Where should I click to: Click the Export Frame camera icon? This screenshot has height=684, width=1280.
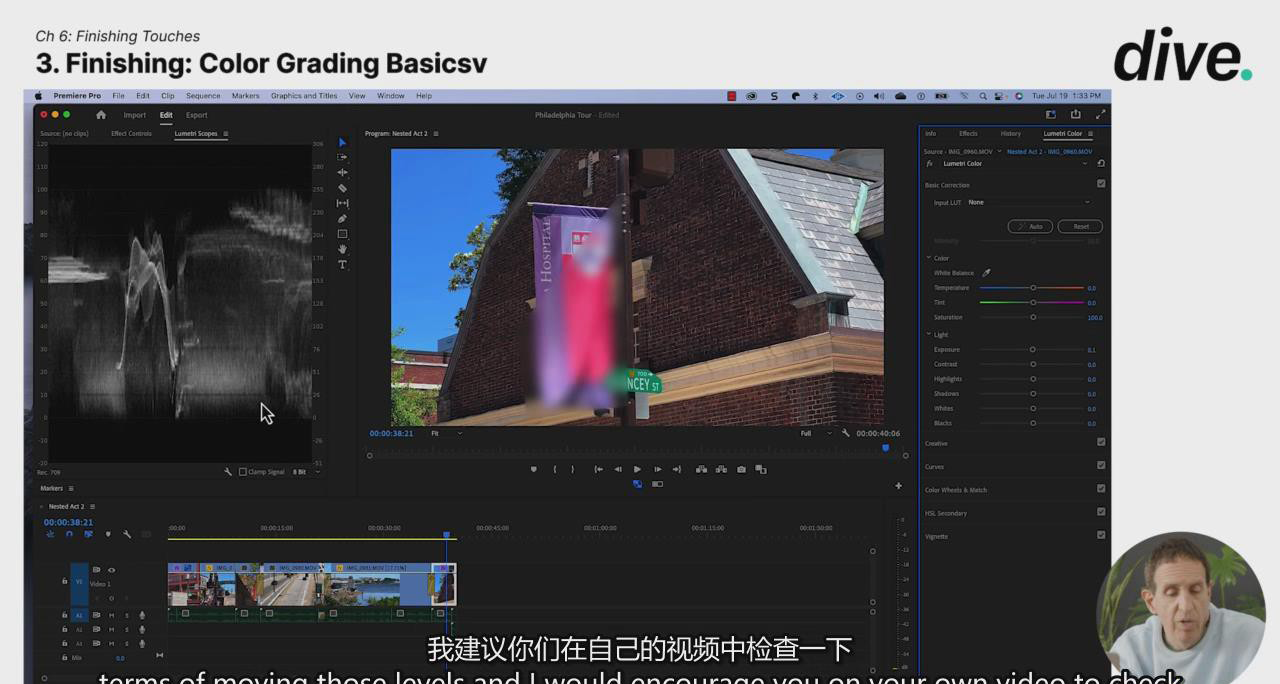point(741,469)
